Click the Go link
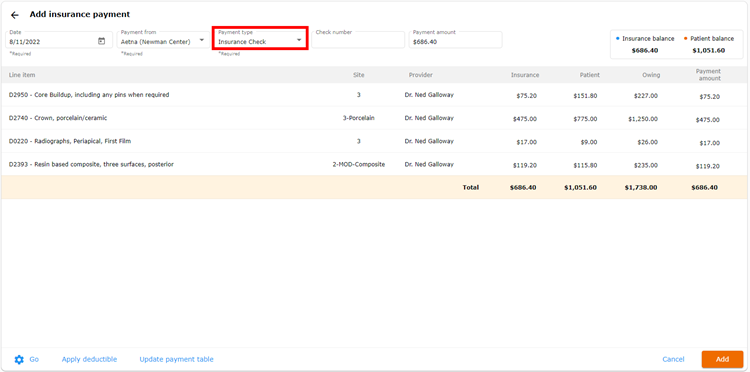Screen dimensions: 750x372 coord(34,359)
